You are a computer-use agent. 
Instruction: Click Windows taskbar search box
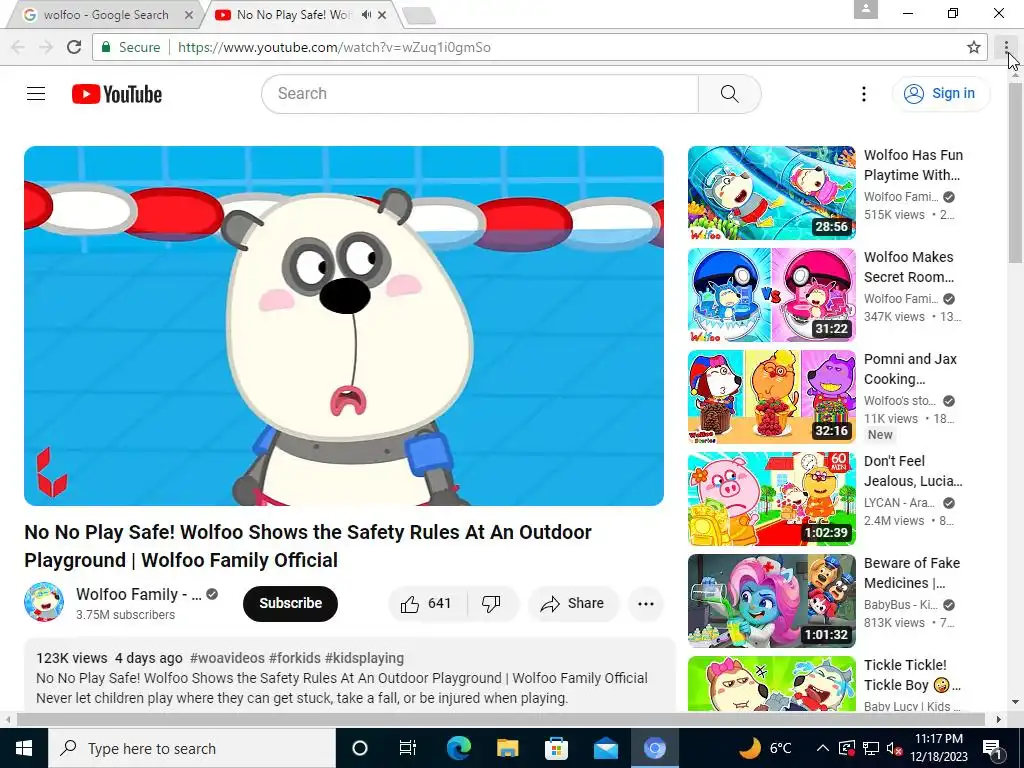point(191,748)
